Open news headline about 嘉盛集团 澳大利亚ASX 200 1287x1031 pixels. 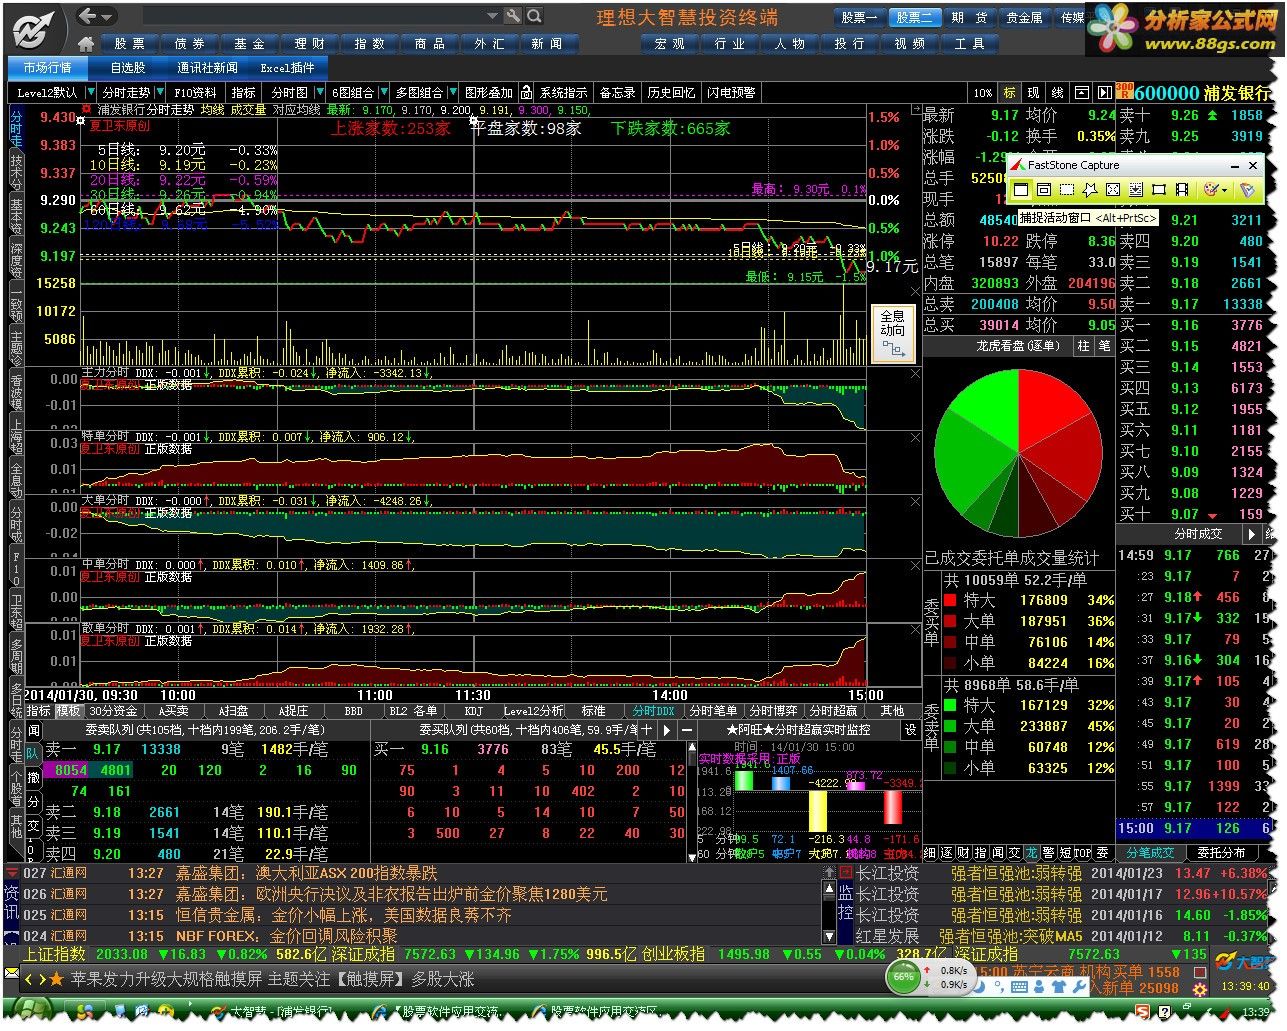306,873
